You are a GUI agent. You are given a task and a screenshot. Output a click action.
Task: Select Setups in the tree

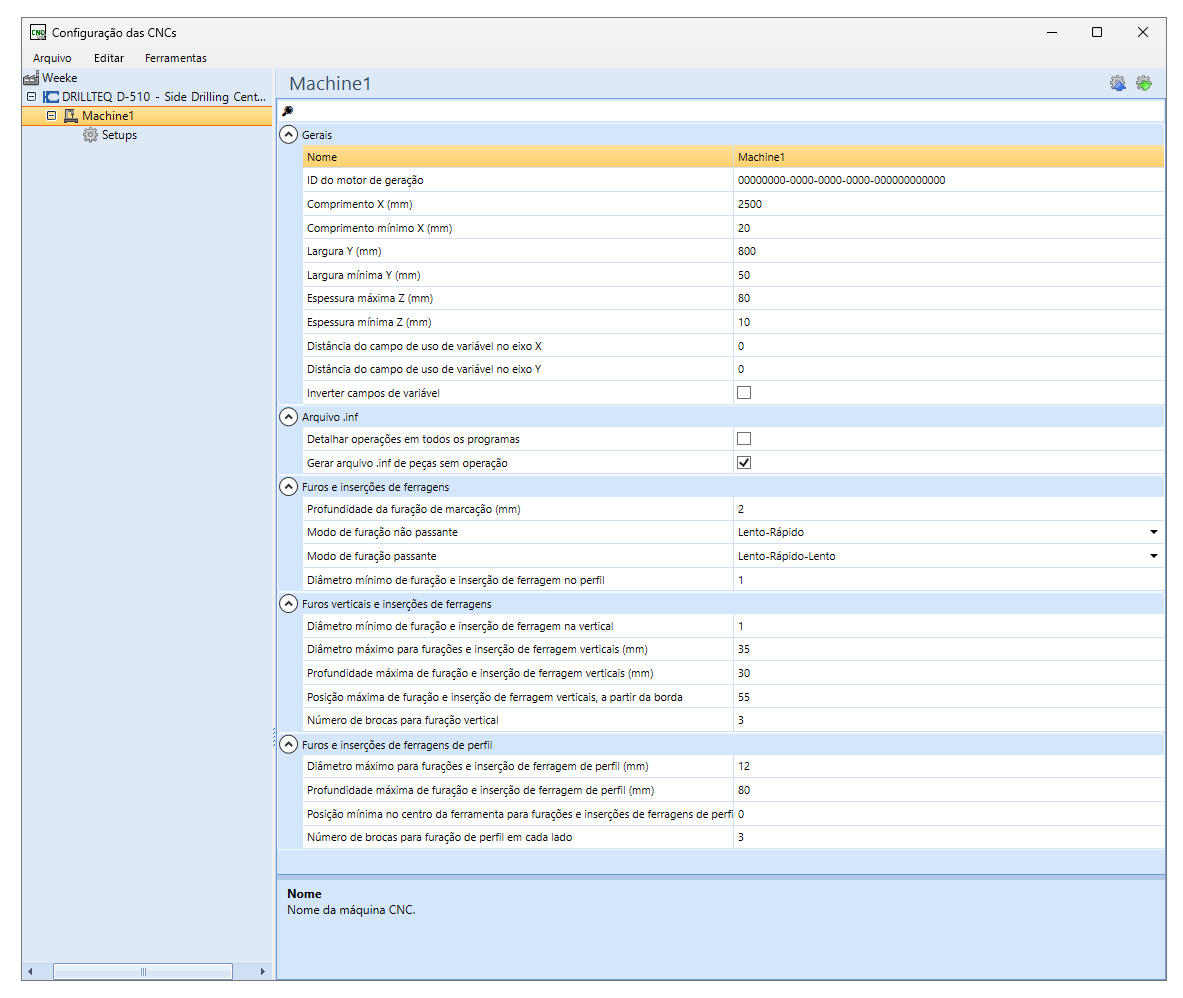pos(119,135)
